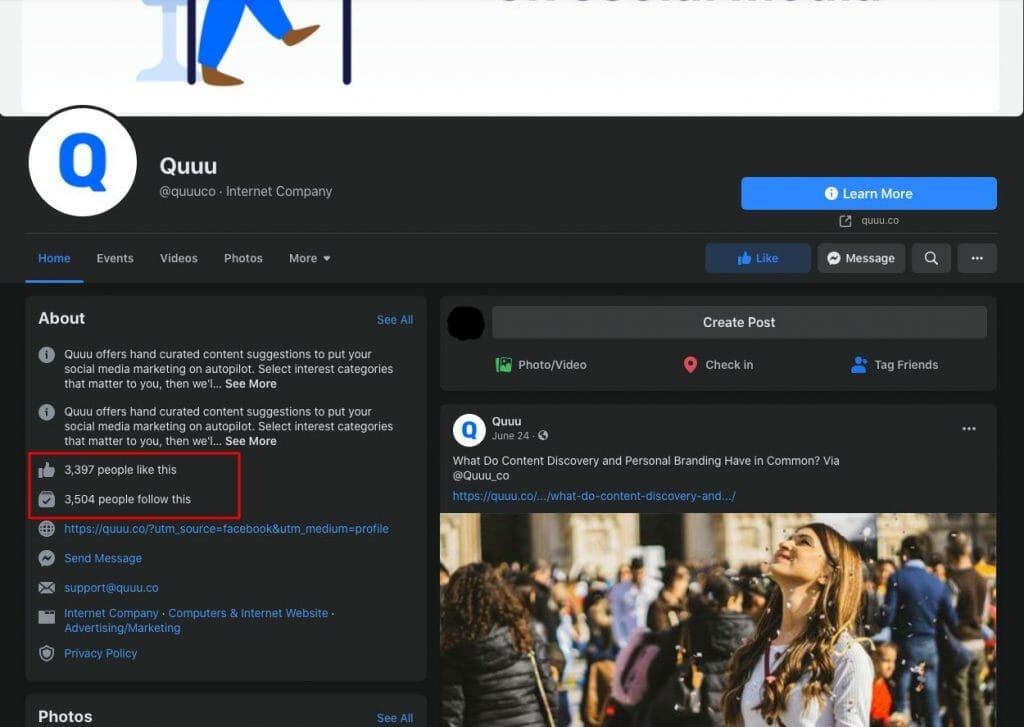The width and height of the screenshot is (1024, 727).
Task: Open the Photos tab
Action: click(243, 258)
